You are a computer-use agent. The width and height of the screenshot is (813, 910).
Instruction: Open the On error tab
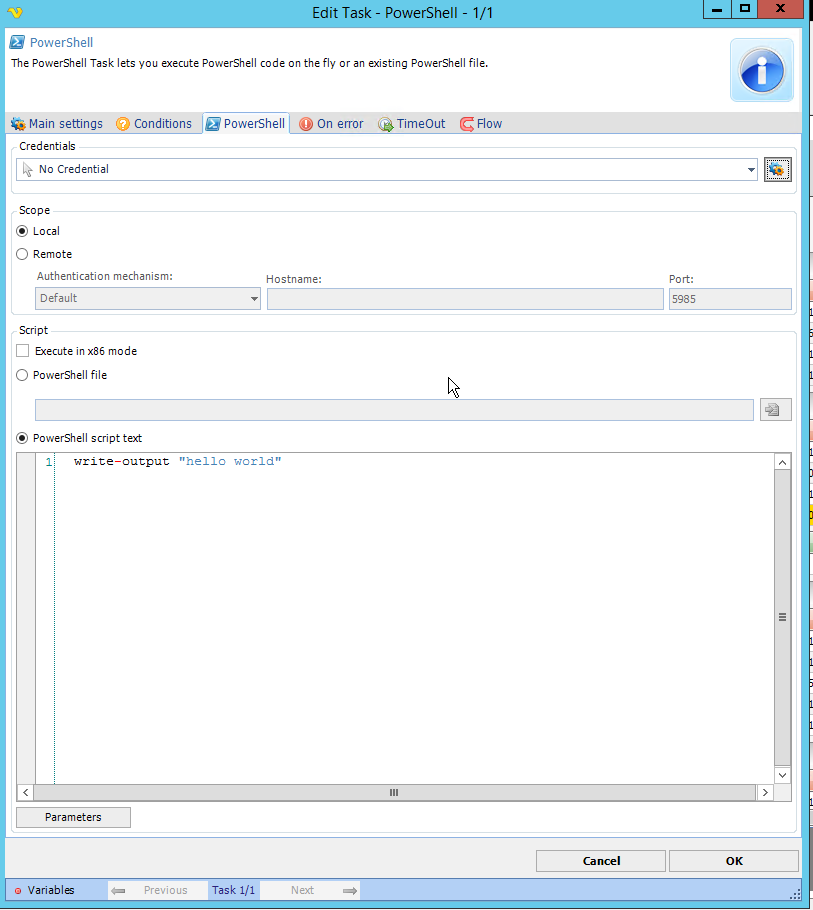(331, 124)
